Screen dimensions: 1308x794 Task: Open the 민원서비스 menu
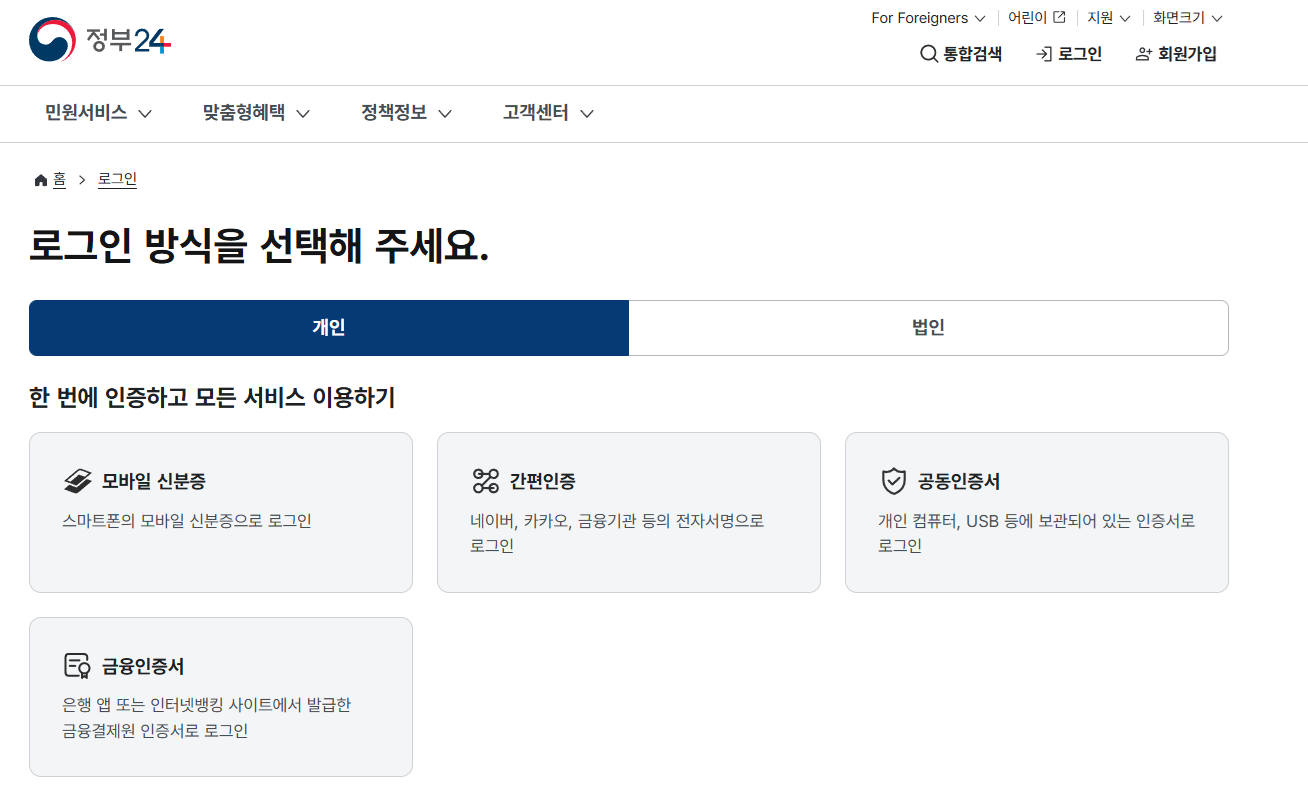tap(96, 113)
